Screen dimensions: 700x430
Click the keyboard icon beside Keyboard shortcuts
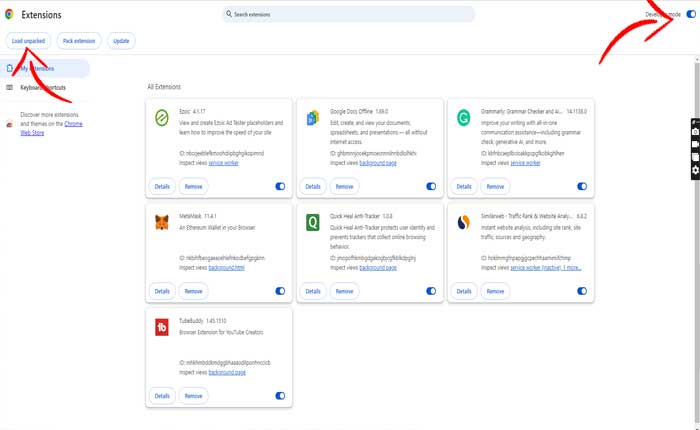[x=9, y=88]
